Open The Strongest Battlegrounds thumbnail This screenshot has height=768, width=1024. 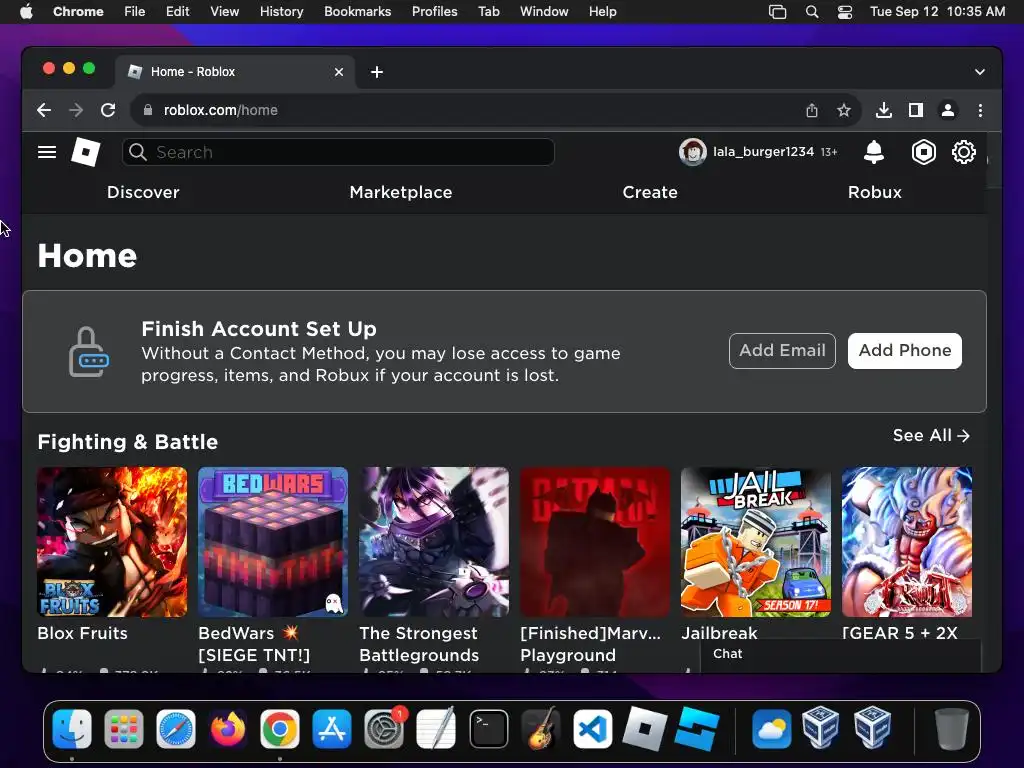pos(434,541)
